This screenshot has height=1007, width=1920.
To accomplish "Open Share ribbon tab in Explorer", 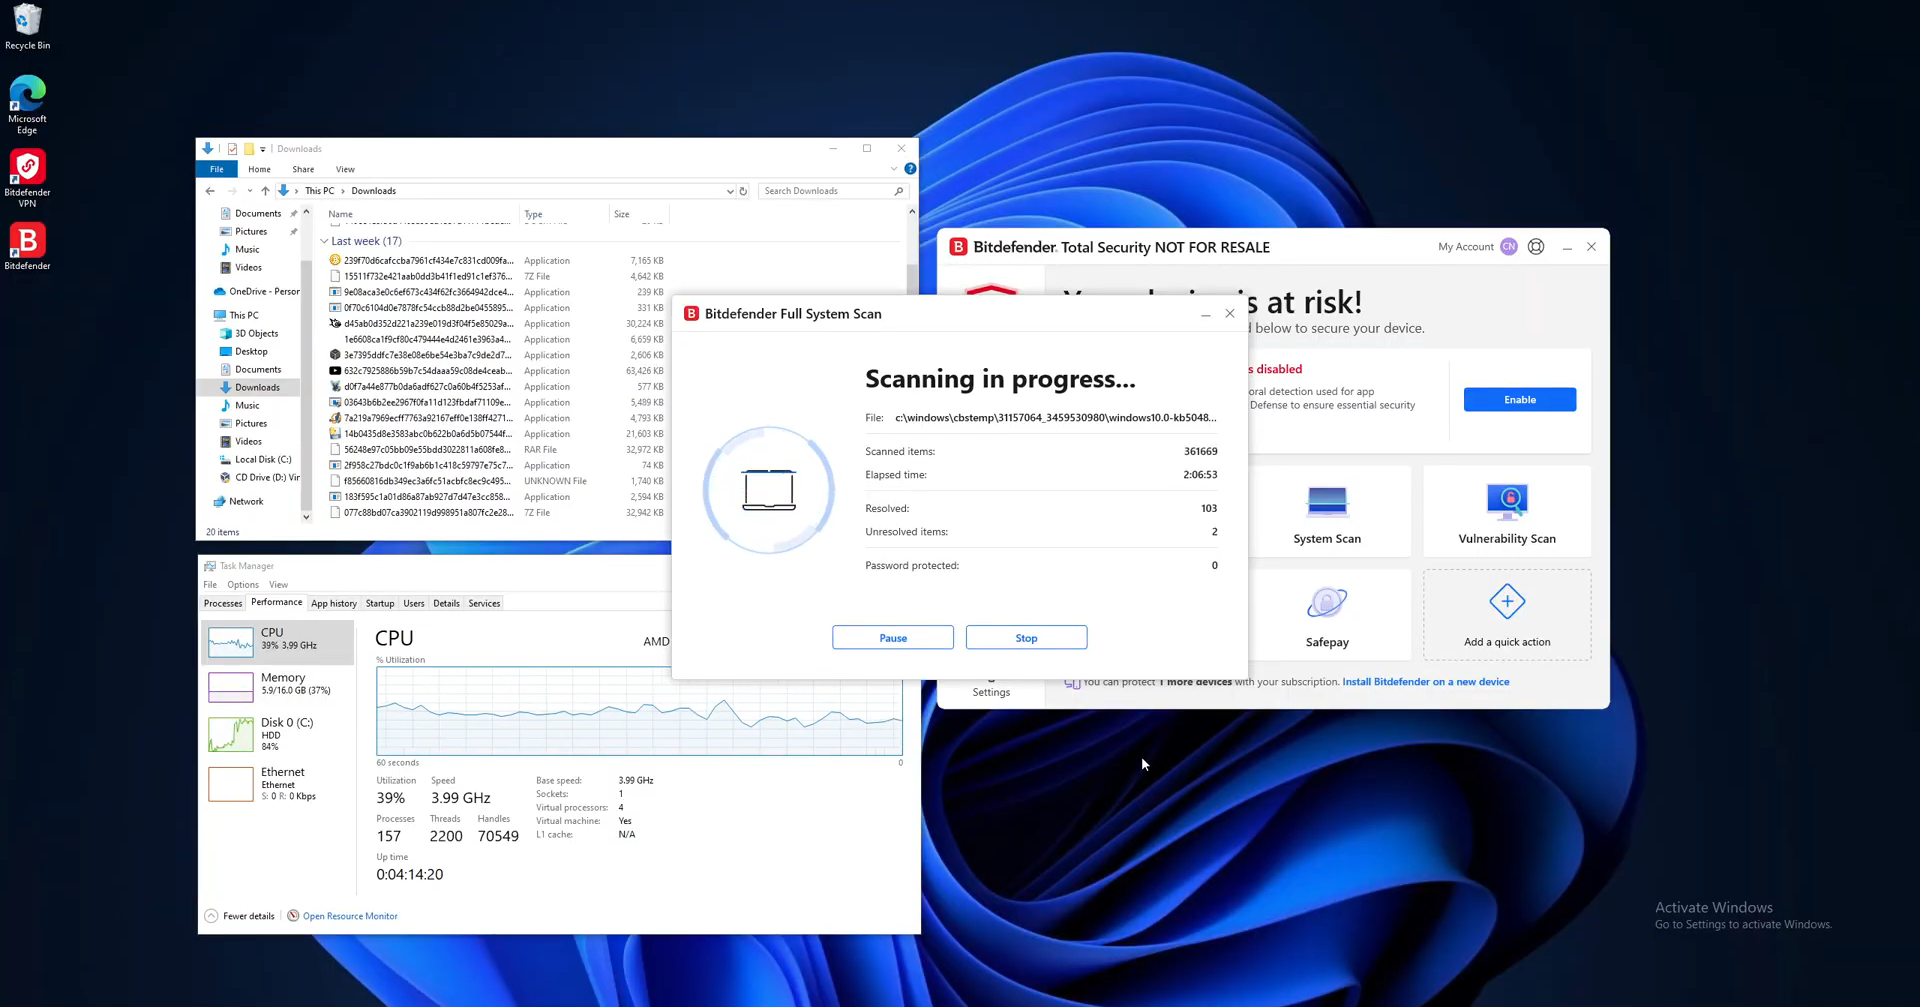I will (303, 169).
